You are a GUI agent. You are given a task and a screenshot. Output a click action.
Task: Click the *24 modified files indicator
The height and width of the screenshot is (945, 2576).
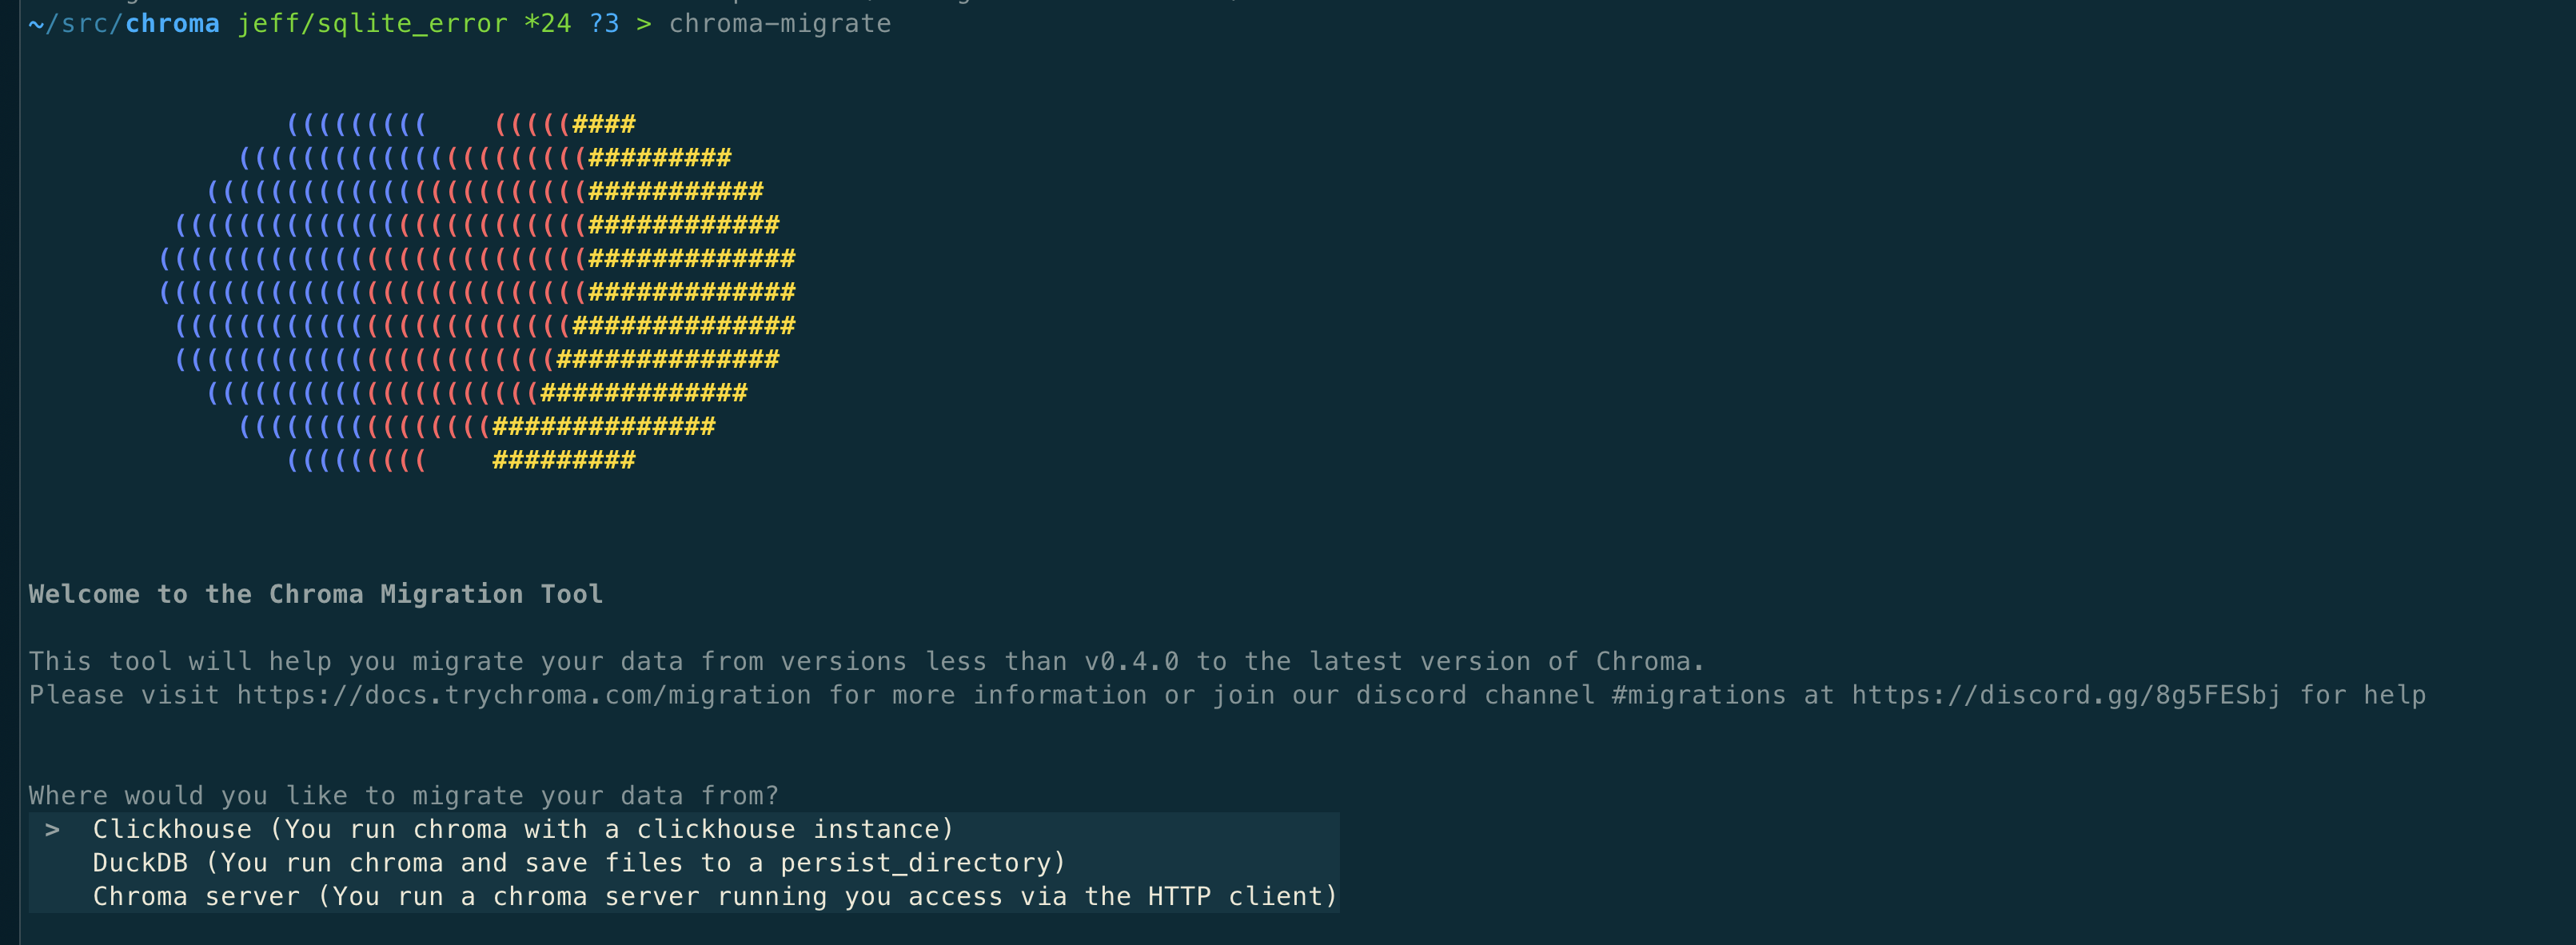coord(547,23)
